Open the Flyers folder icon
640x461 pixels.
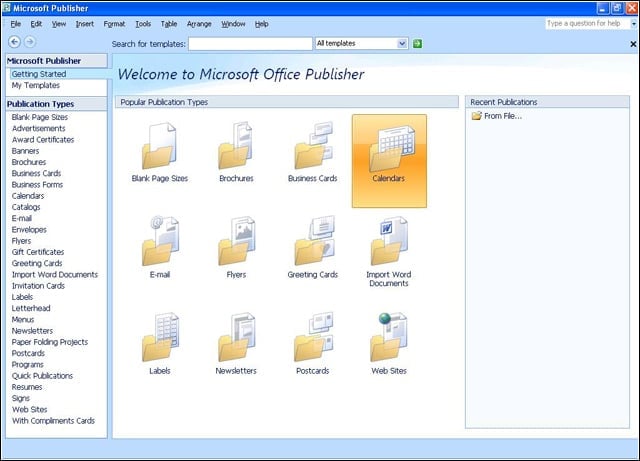[236, 241]
